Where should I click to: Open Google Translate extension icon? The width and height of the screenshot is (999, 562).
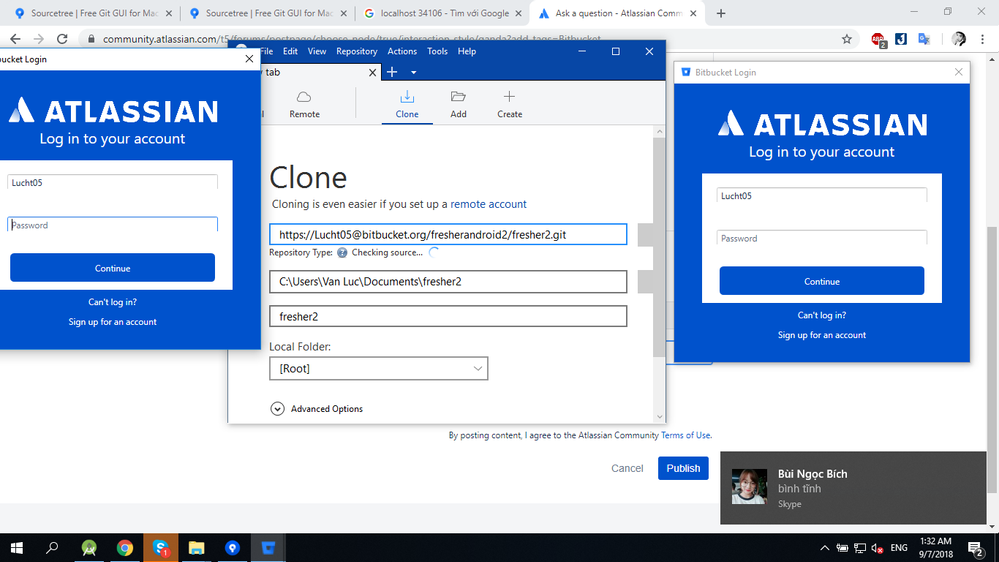click(x=924, y=39)
